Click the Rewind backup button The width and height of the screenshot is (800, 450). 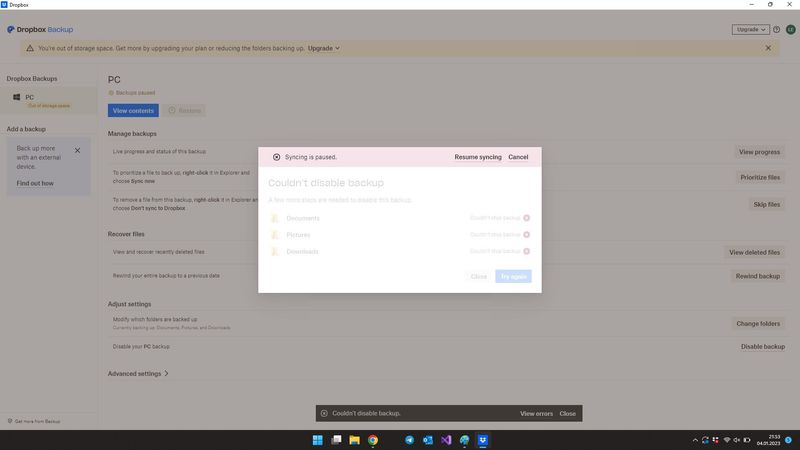(x=758, y=276)
